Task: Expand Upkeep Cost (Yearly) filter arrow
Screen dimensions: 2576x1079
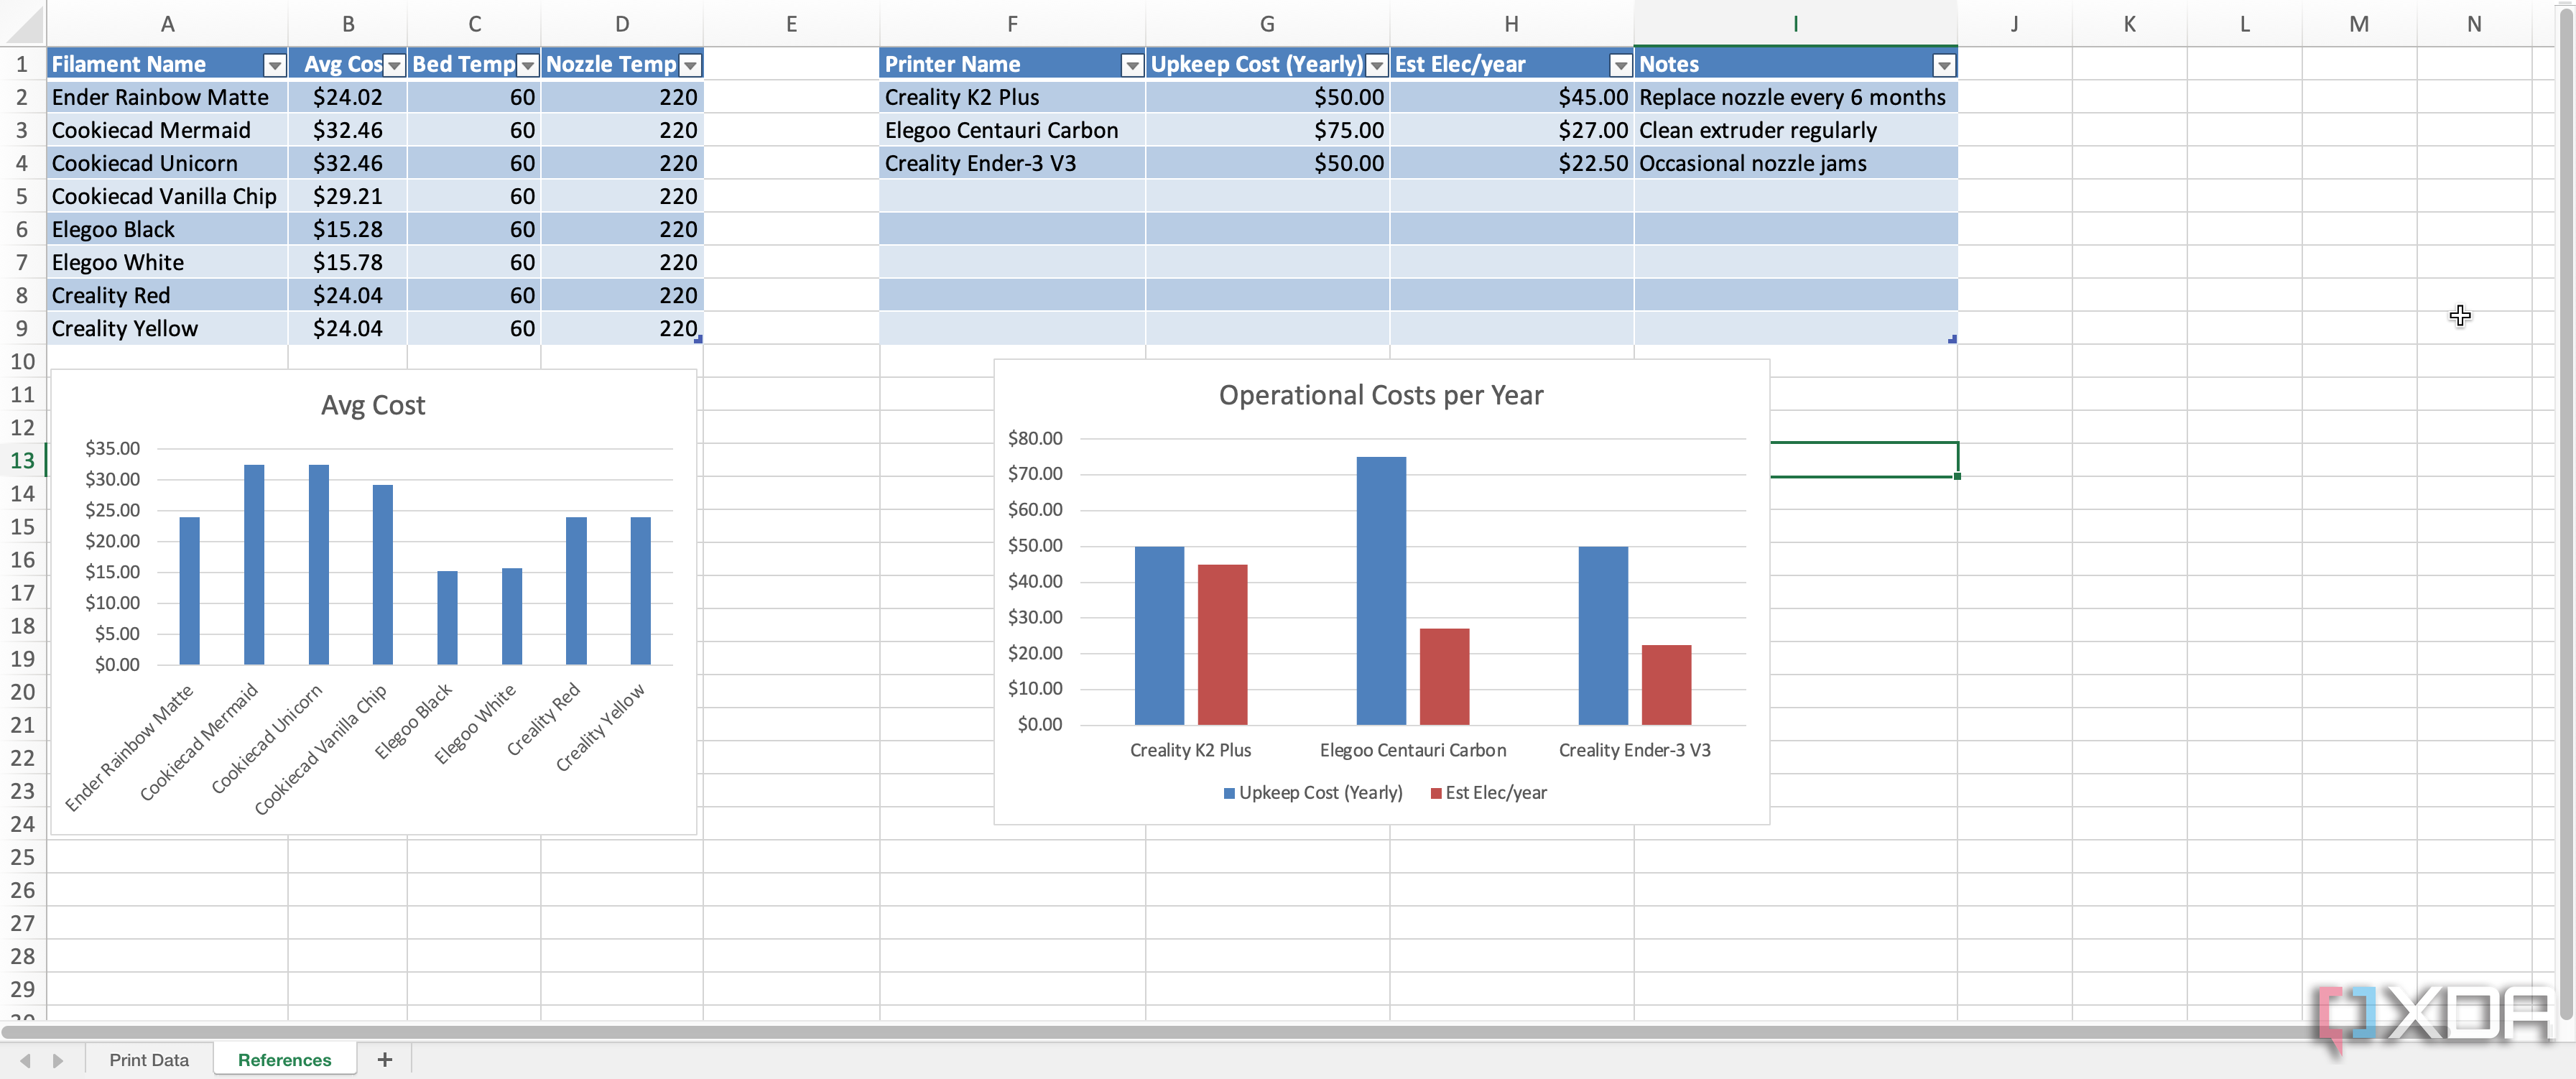Action: pos(1376,65)
